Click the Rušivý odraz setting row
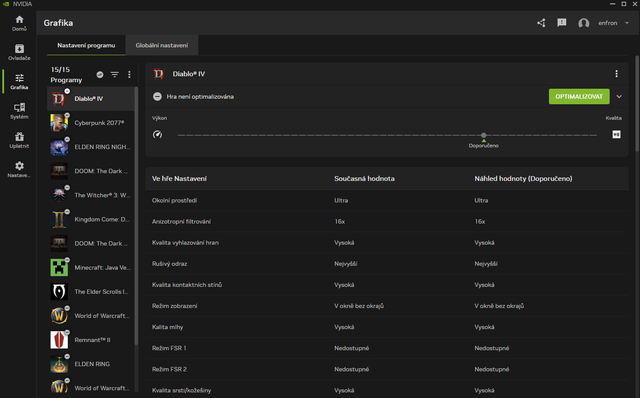 (x=387, y=264)
